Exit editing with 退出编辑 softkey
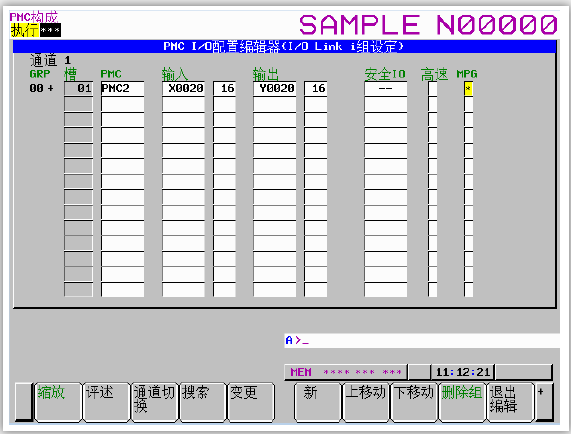The image size is (571, 434). pyautogui.click(x=510, y=402)
